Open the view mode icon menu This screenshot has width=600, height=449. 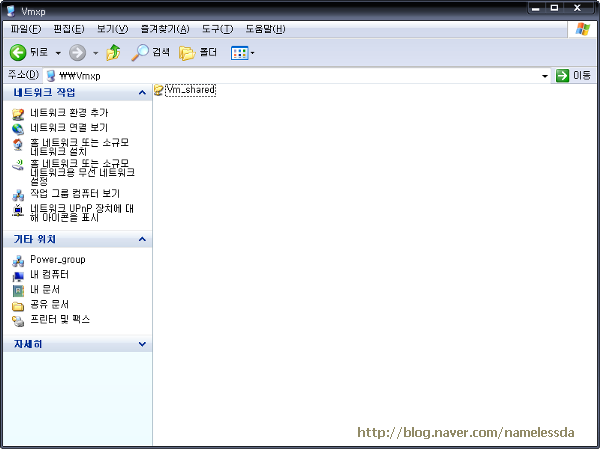(x=243, y=53)
